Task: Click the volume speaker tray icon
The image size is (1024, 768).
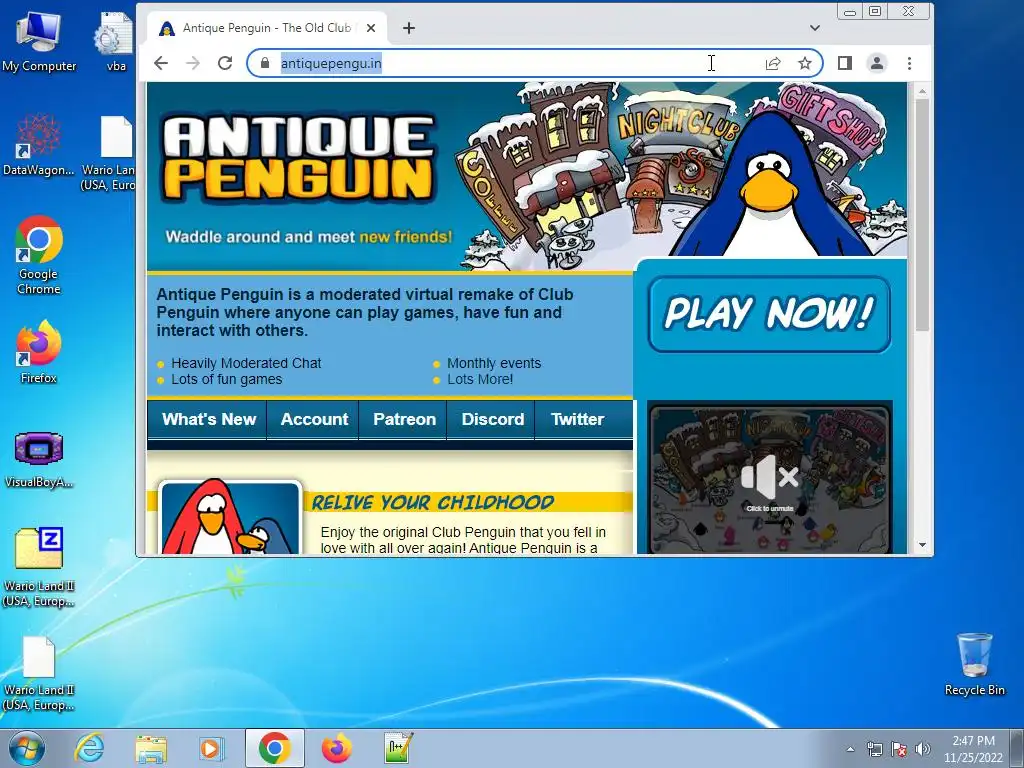Action: click(x=922, y=749)
